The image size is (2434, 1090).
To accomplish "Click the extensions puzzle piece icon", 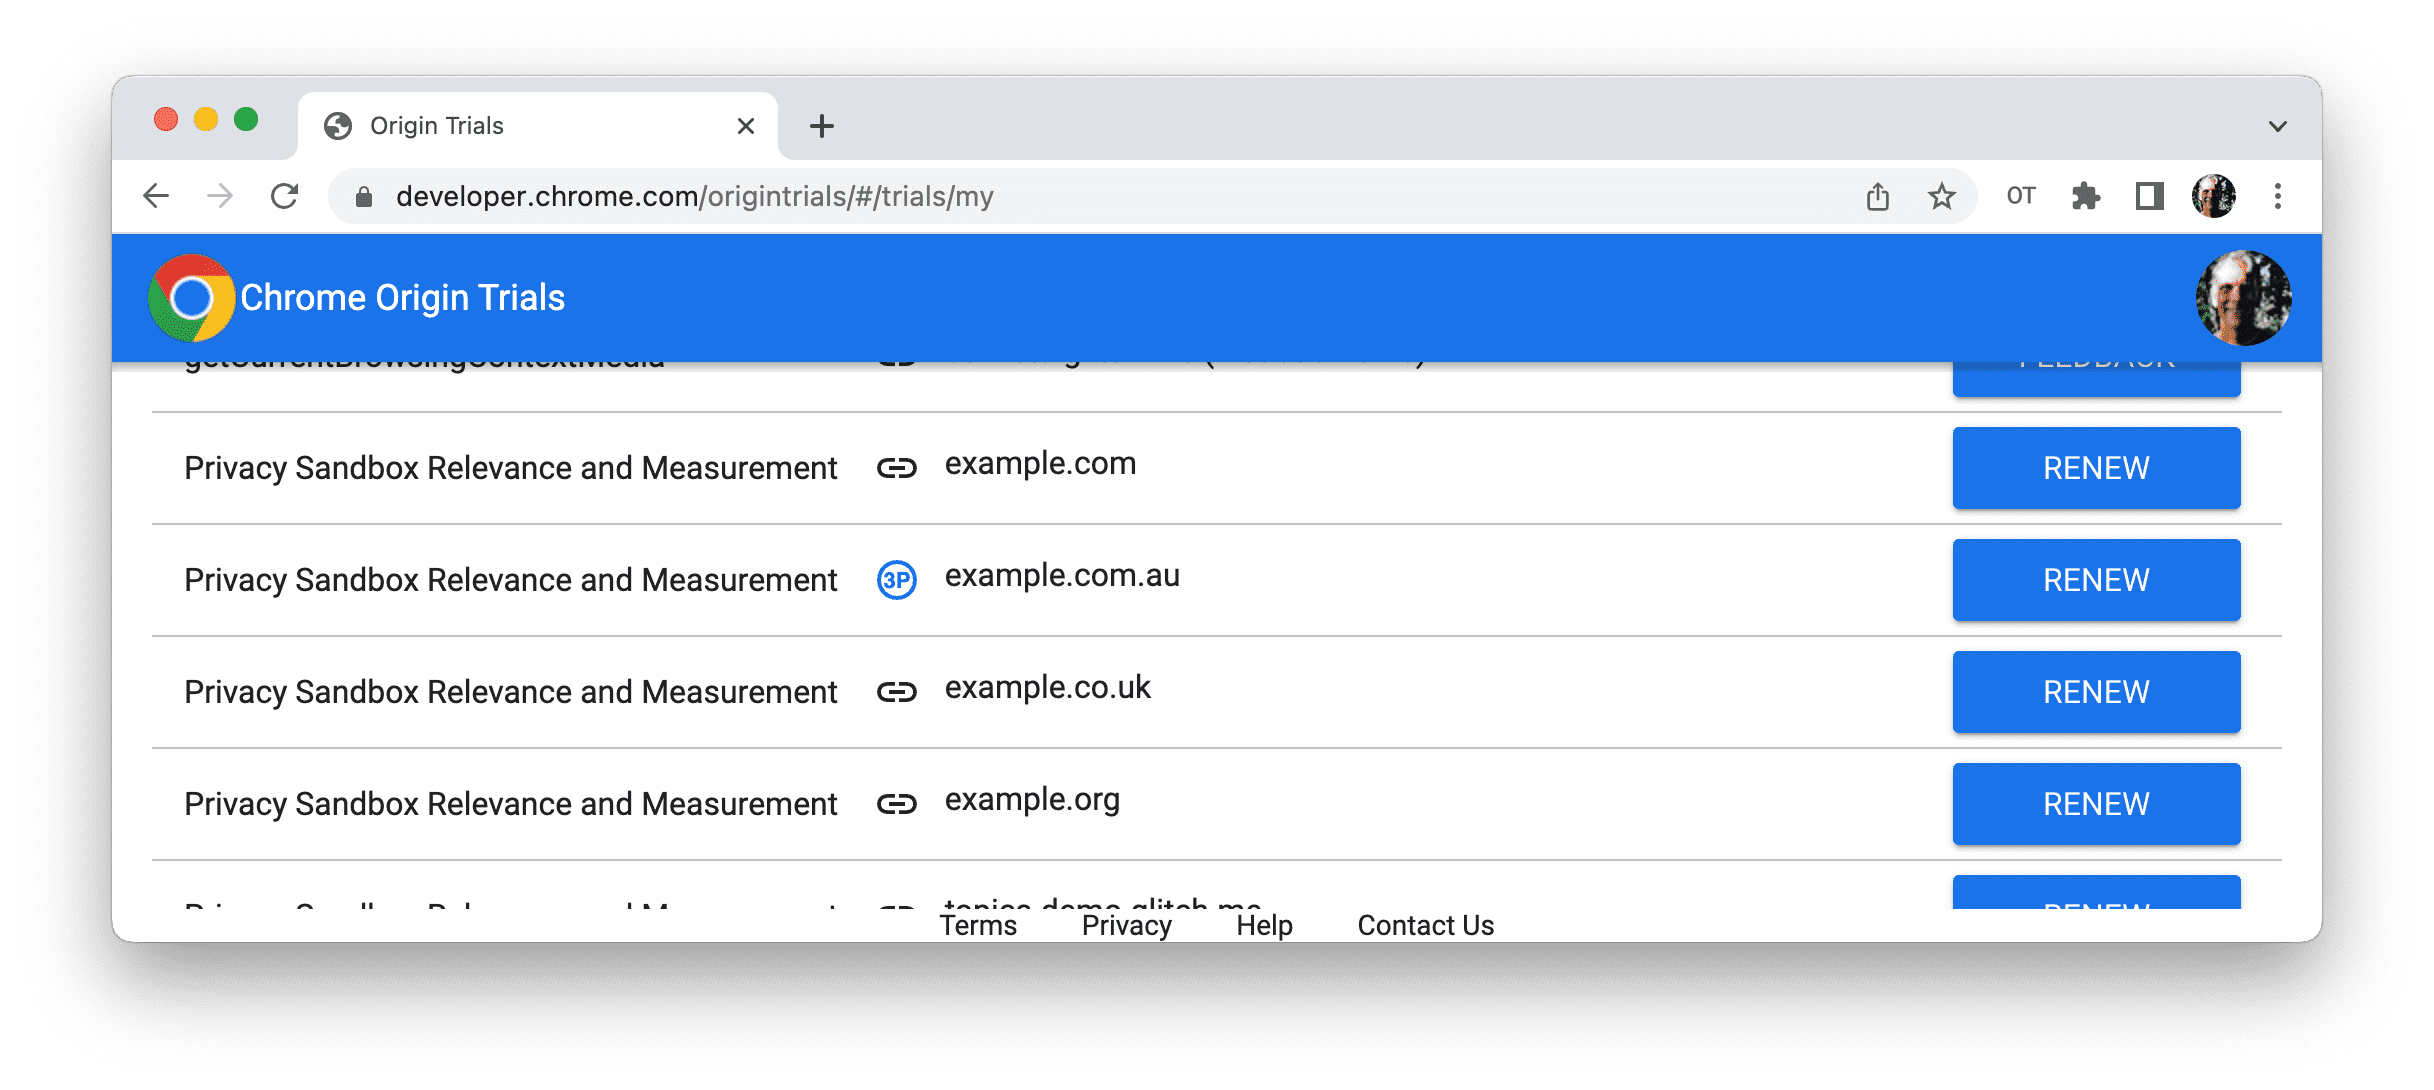I will 2082,196.
